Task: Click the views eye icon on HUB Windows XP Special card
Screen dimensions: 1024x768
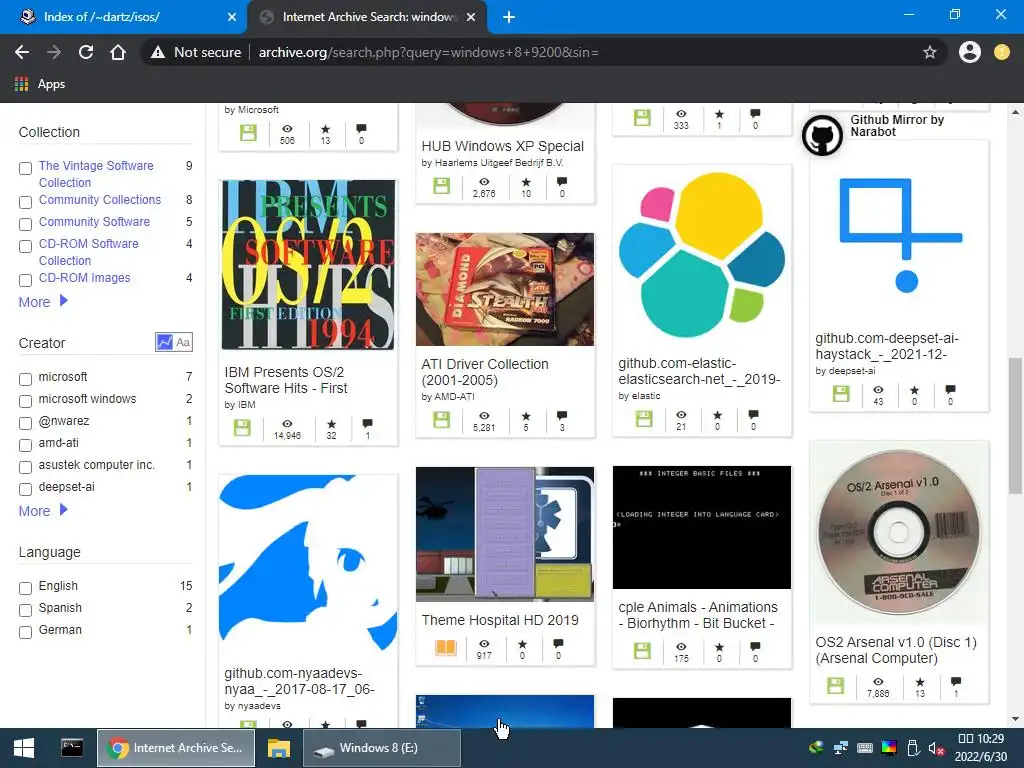Action: click(x=484, y=182)
